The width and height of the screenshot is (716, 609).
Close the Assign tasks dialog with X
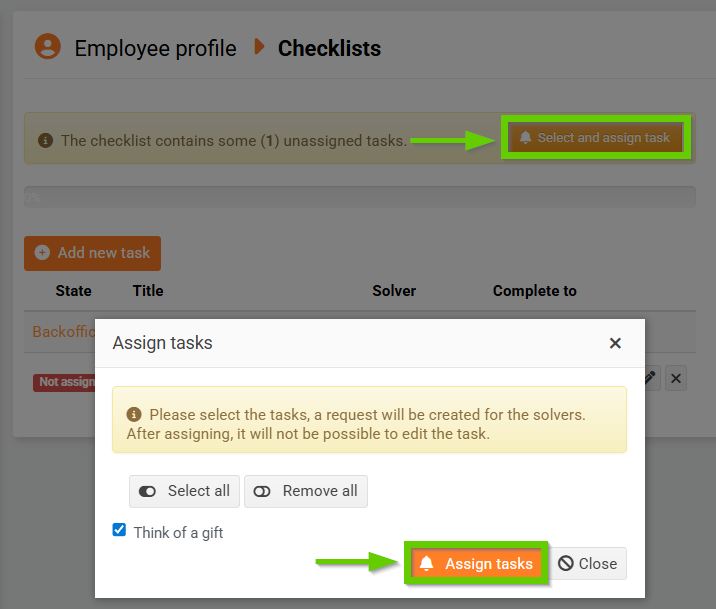(615, 343)
